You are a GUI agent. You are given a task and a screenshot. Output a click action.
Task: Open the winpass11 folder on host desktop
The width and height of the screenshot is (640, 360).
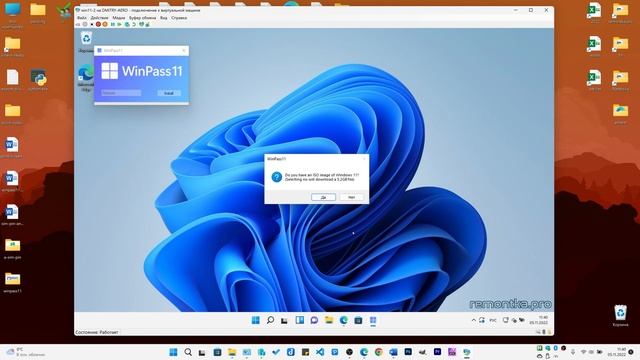[x=12, y=282]
